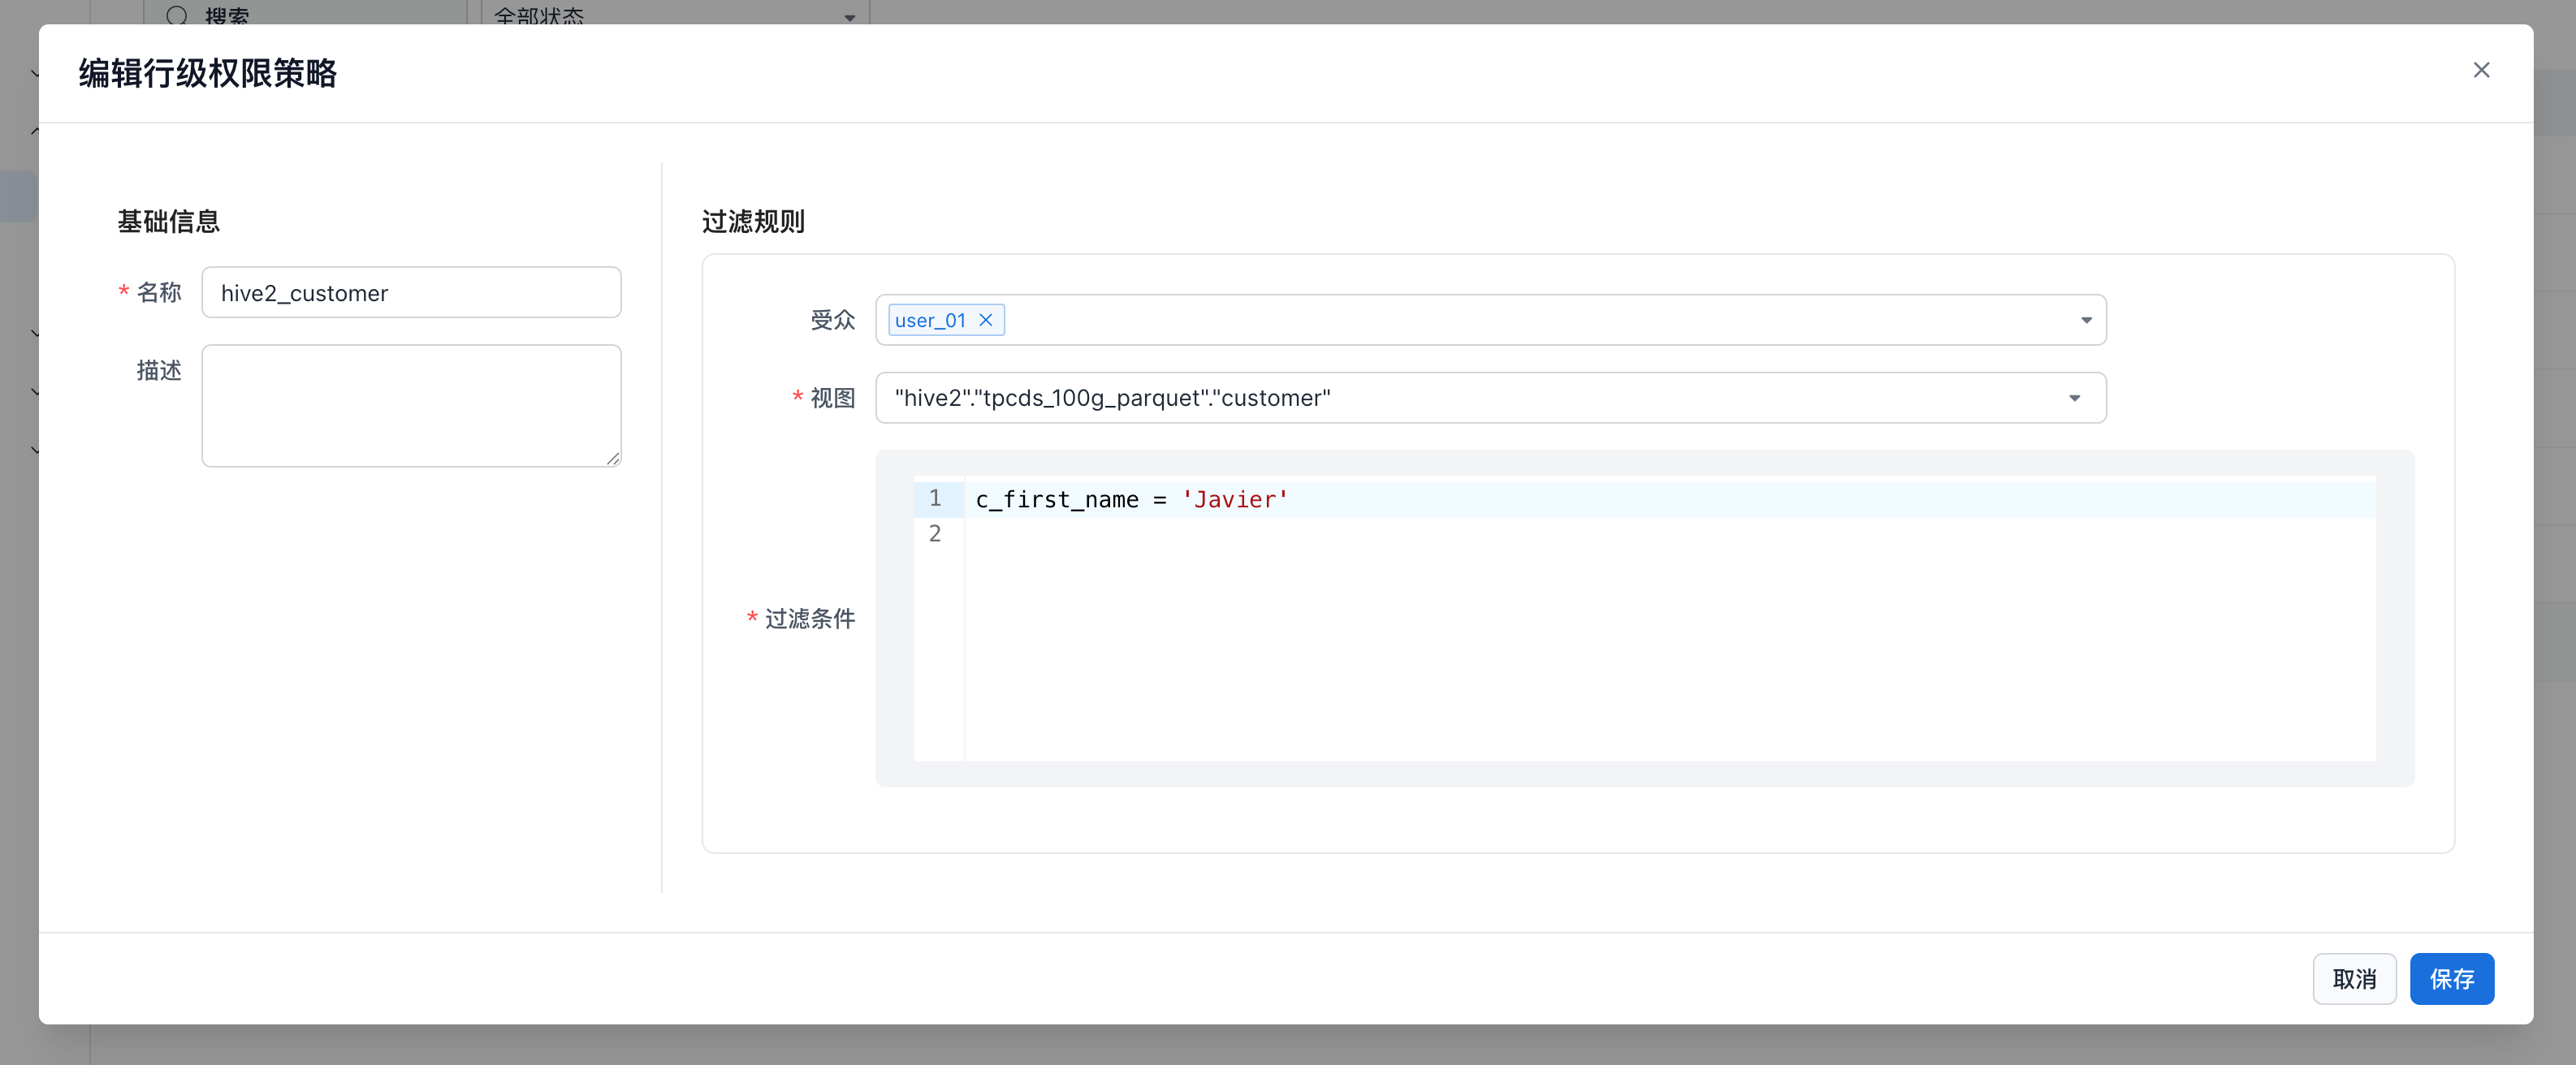Click the 受众 field label

[832, 320]
